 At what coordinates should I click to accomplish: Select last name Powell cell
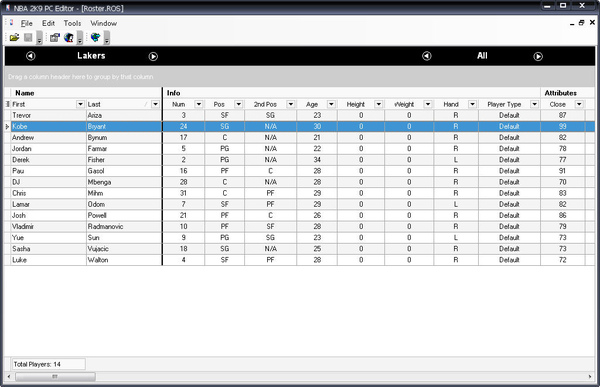point(124,215)
